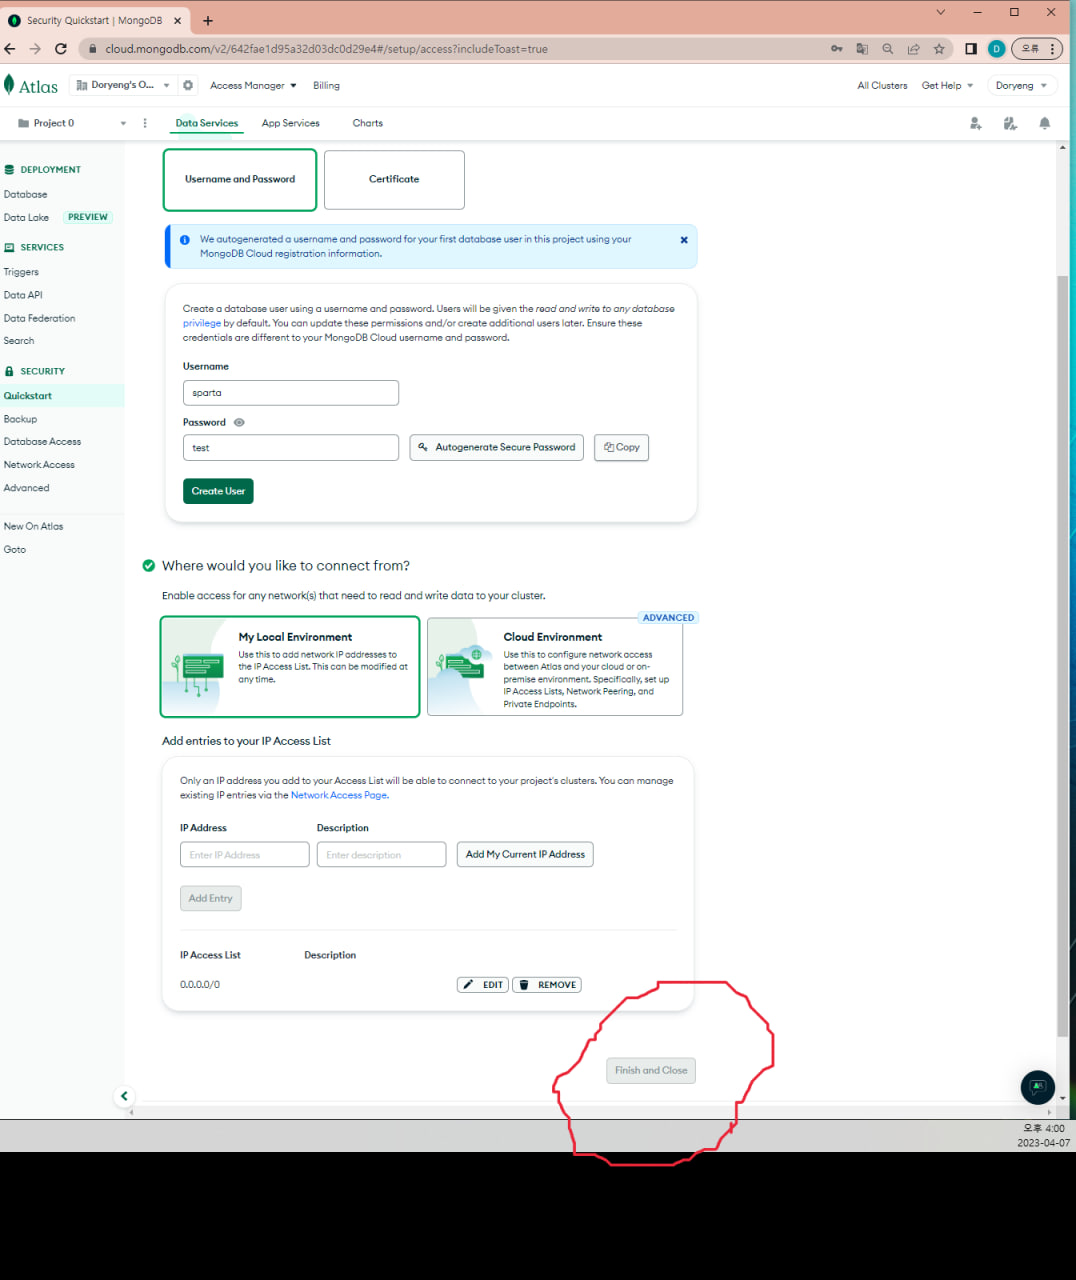
Task: View site info lock icon
Action: click(91, 48)
